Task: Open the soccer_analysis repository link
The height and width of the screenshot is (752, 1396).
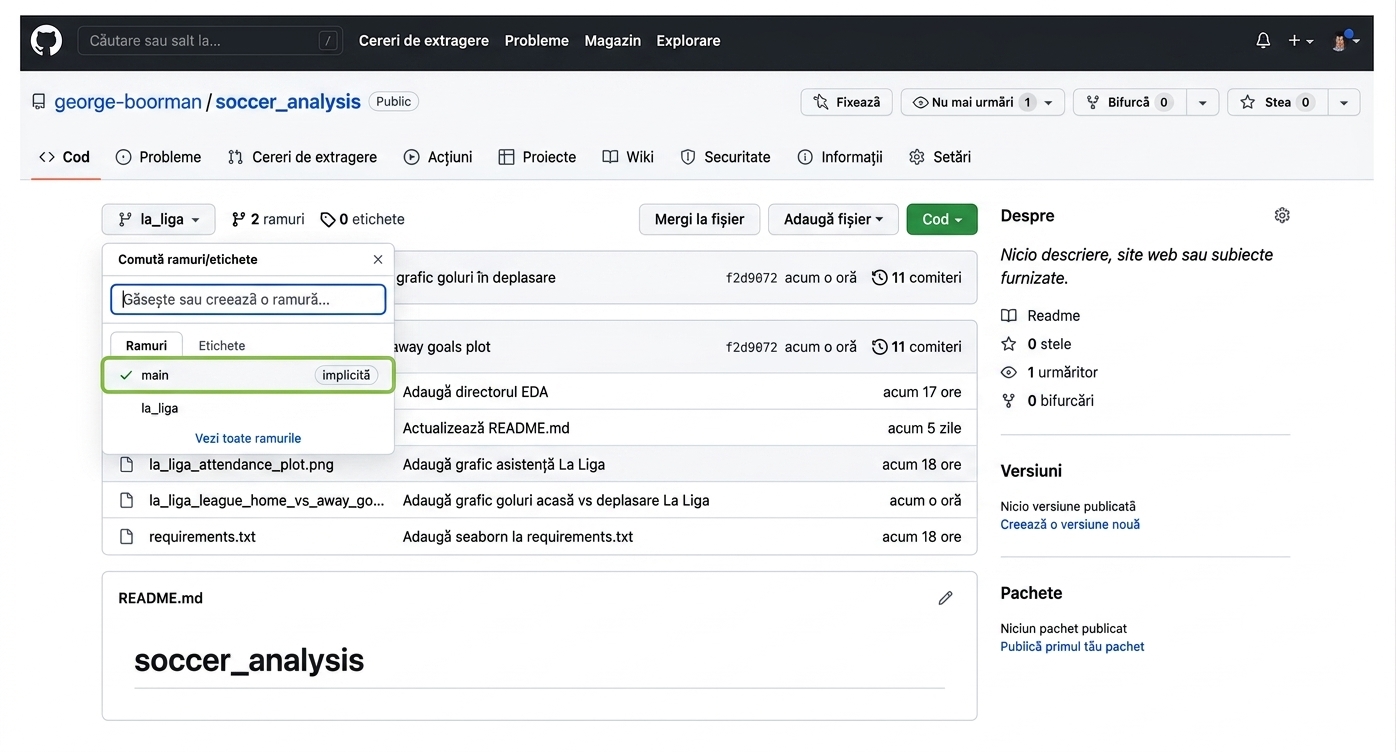Action: [x=288, y=102]
